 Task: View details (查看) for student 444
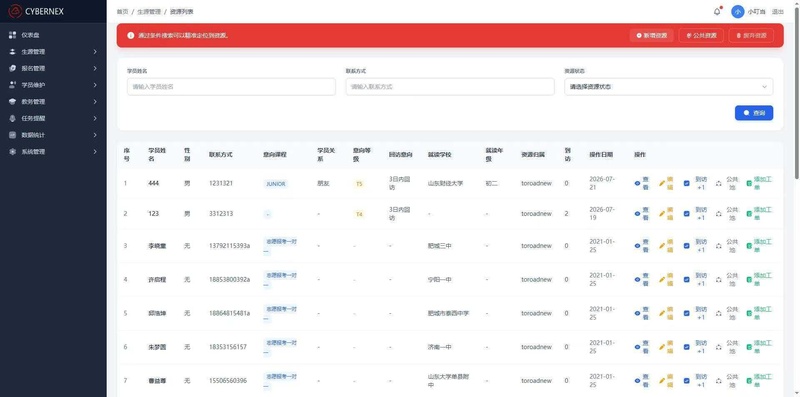(x=642, y=183)
